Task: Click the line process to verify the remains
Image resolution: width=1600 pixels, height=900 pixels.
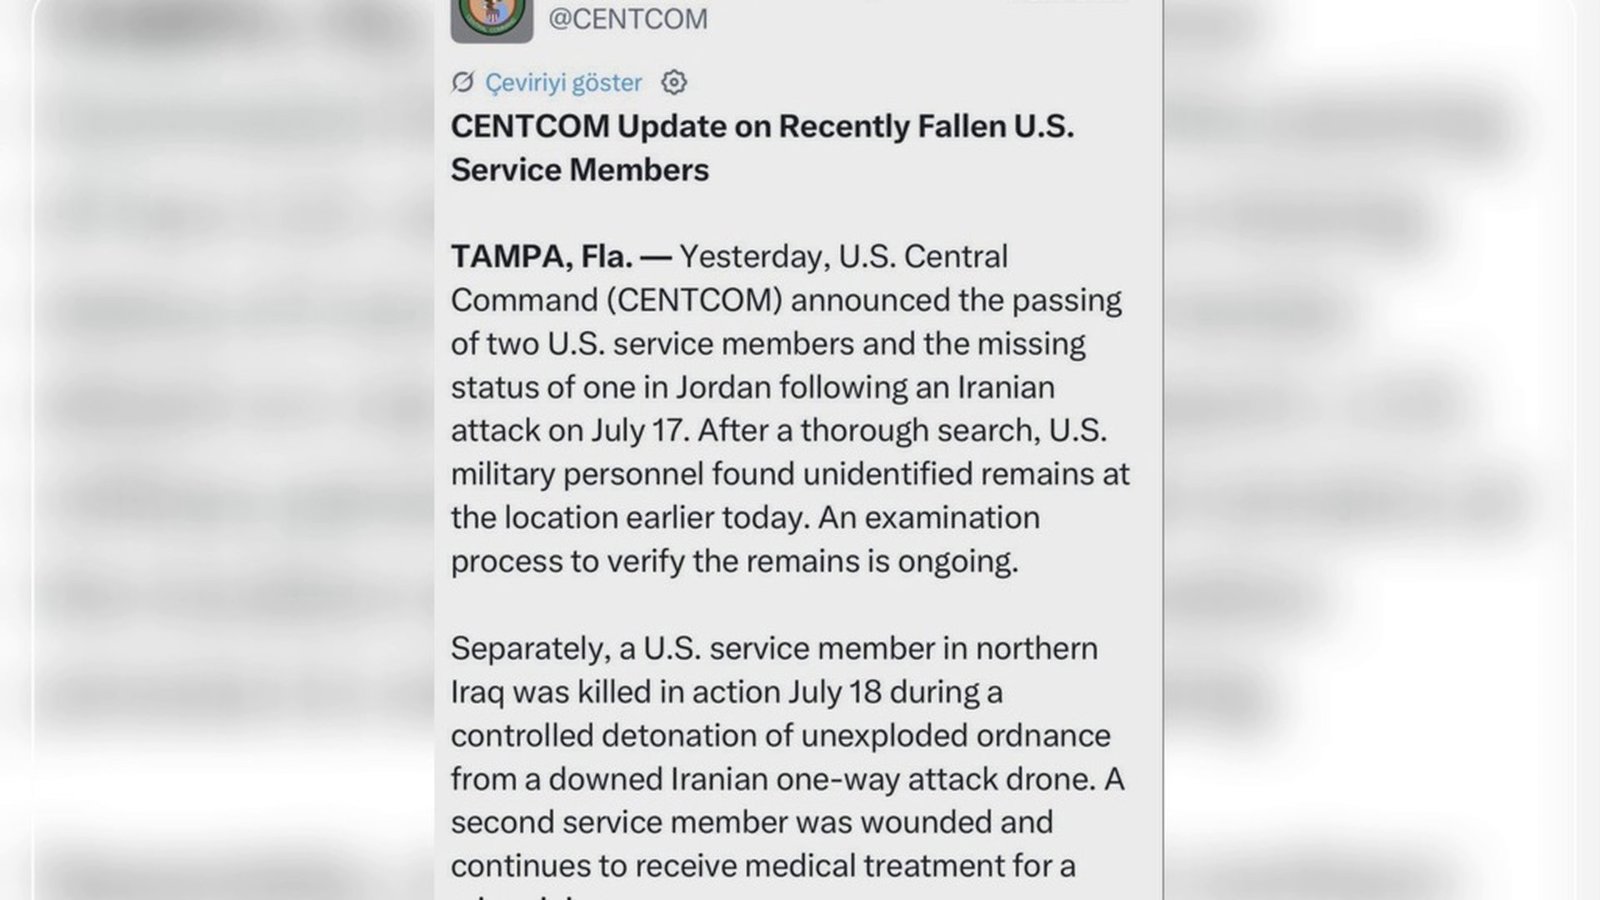Action: pos(735,561)
